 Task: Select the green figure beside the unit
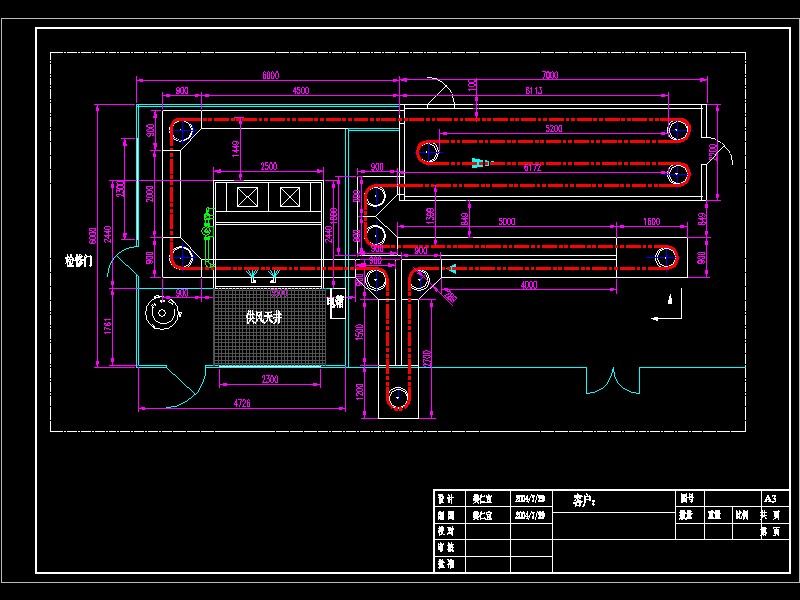pyautogui.click(x=208, y=237)
